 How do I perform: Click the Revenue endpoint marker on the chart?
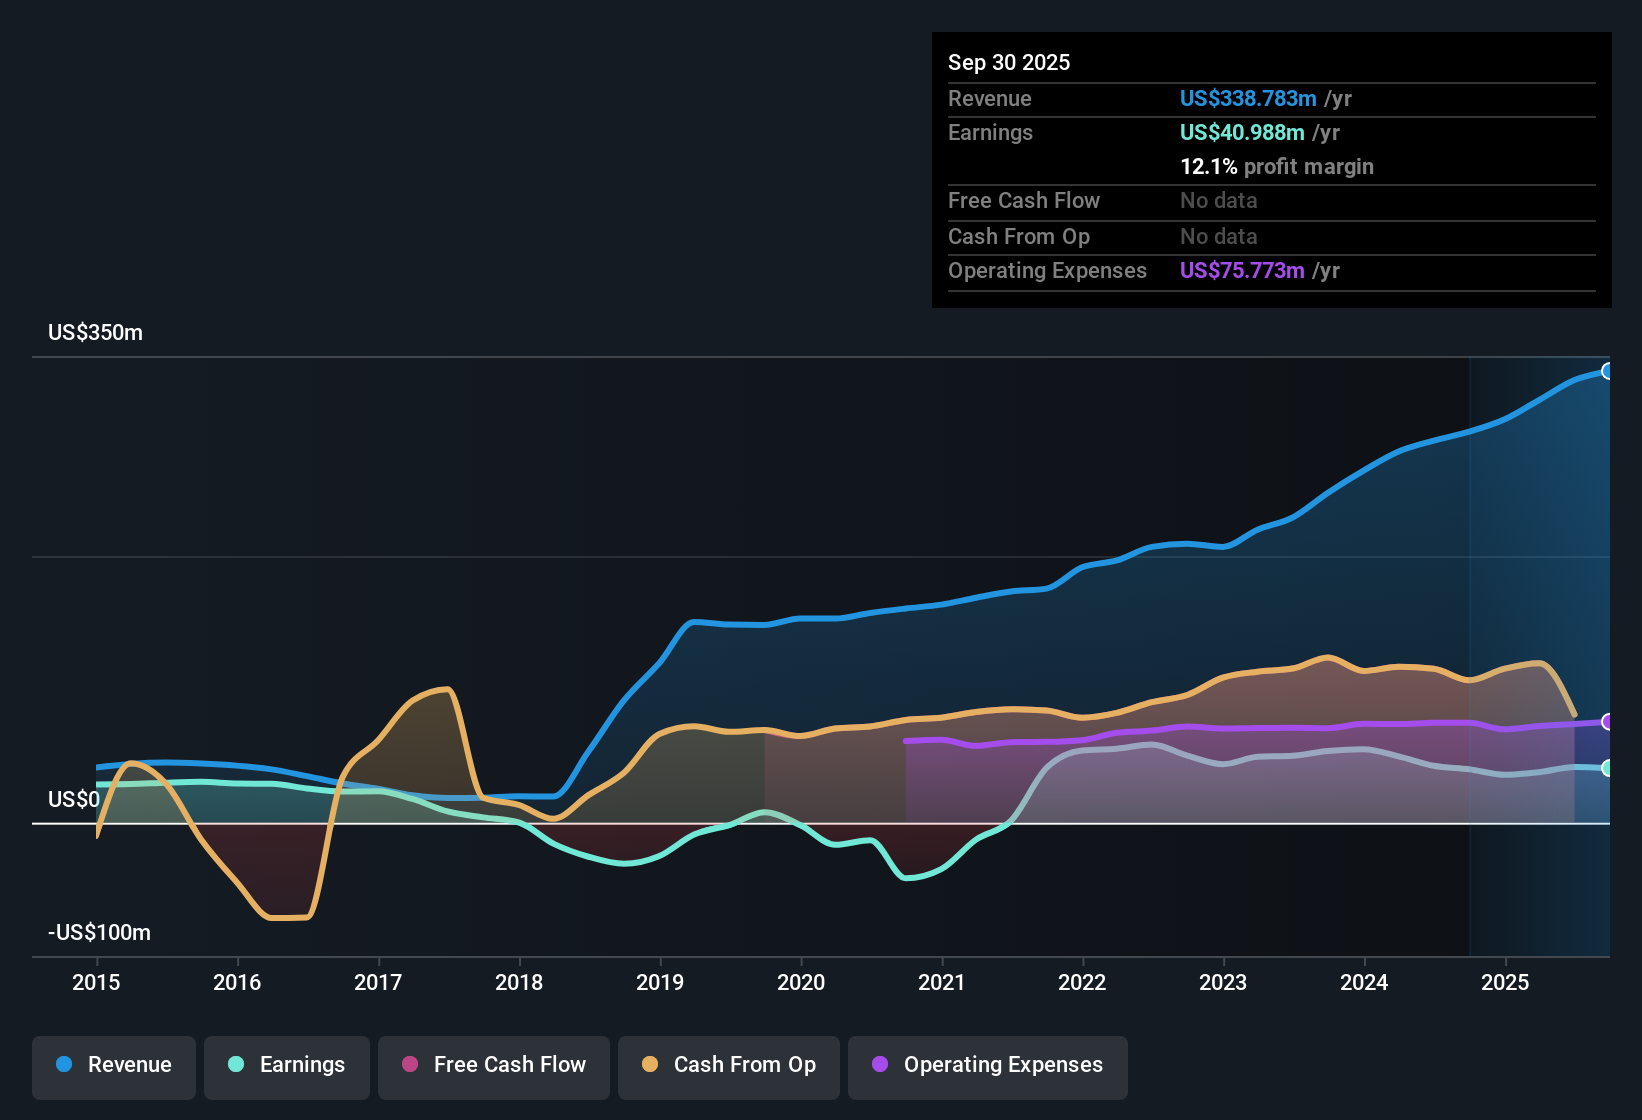coord(1608,370)
